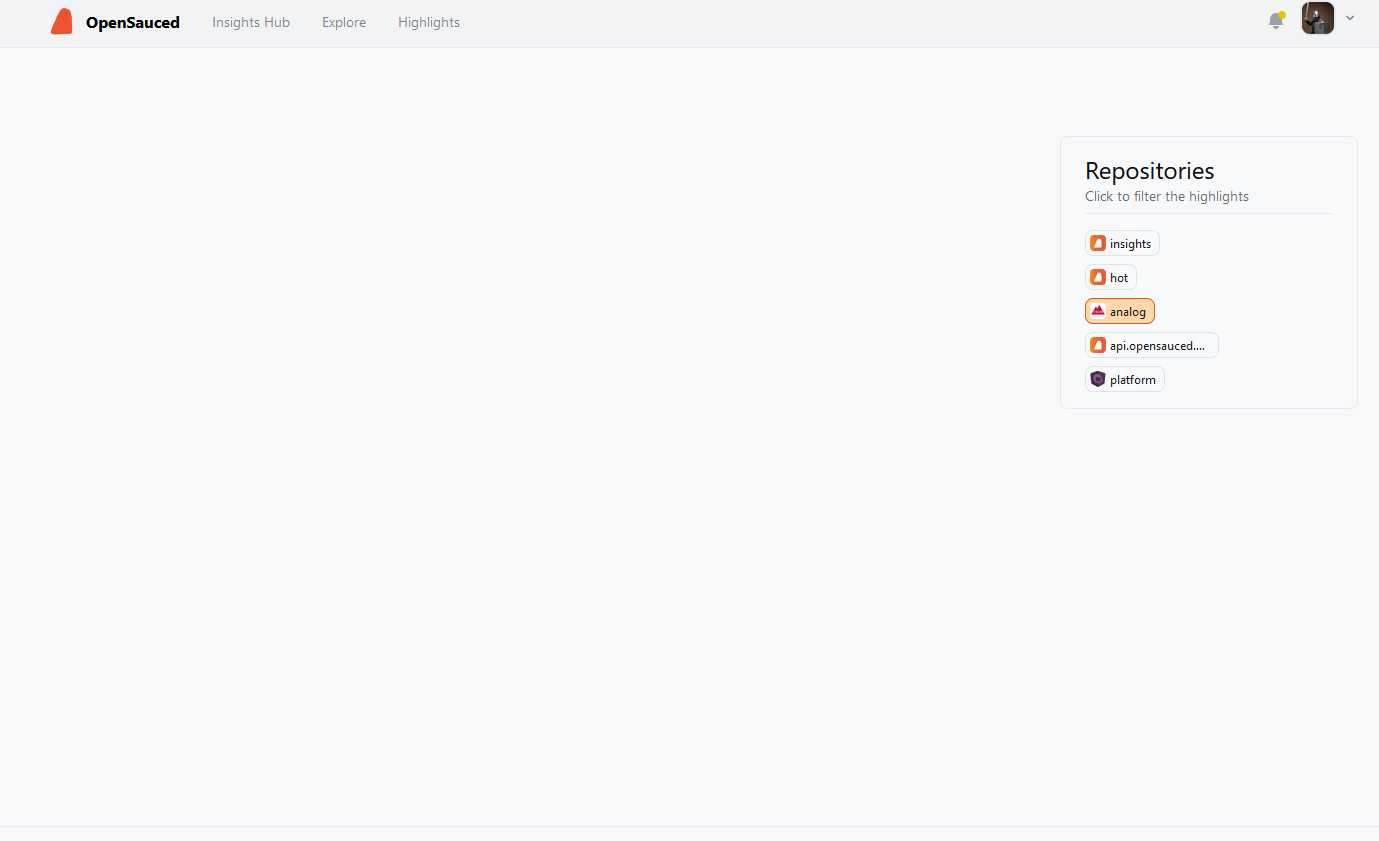Toggle the platform repository filter
Image resolution: width=1379 pixels, height=841 pixels.
(1124, 379)
